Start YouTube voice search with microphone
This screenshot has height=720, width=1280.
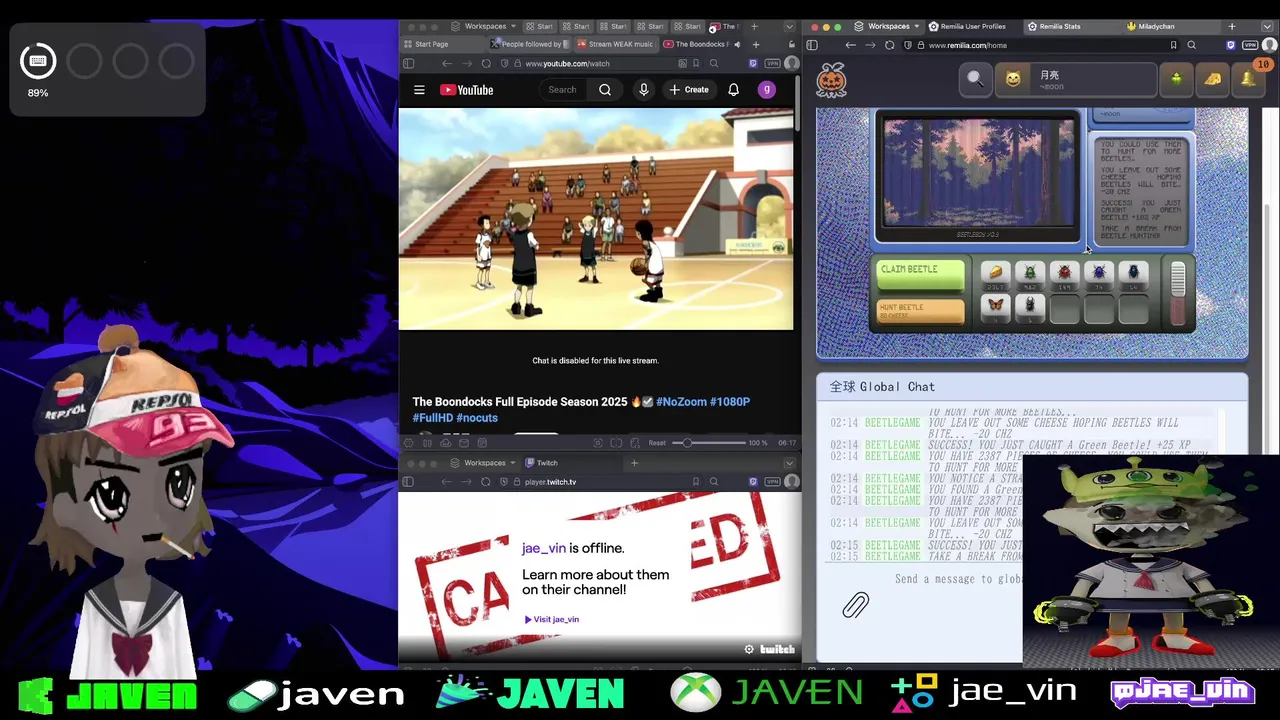pyautogui.click(x=644, y=90)
